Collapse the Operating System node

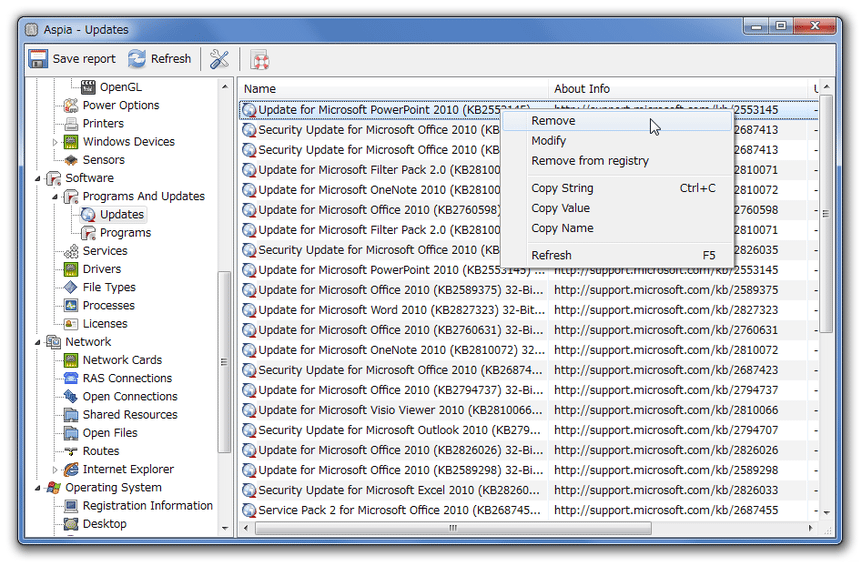(x=37, y=488)
